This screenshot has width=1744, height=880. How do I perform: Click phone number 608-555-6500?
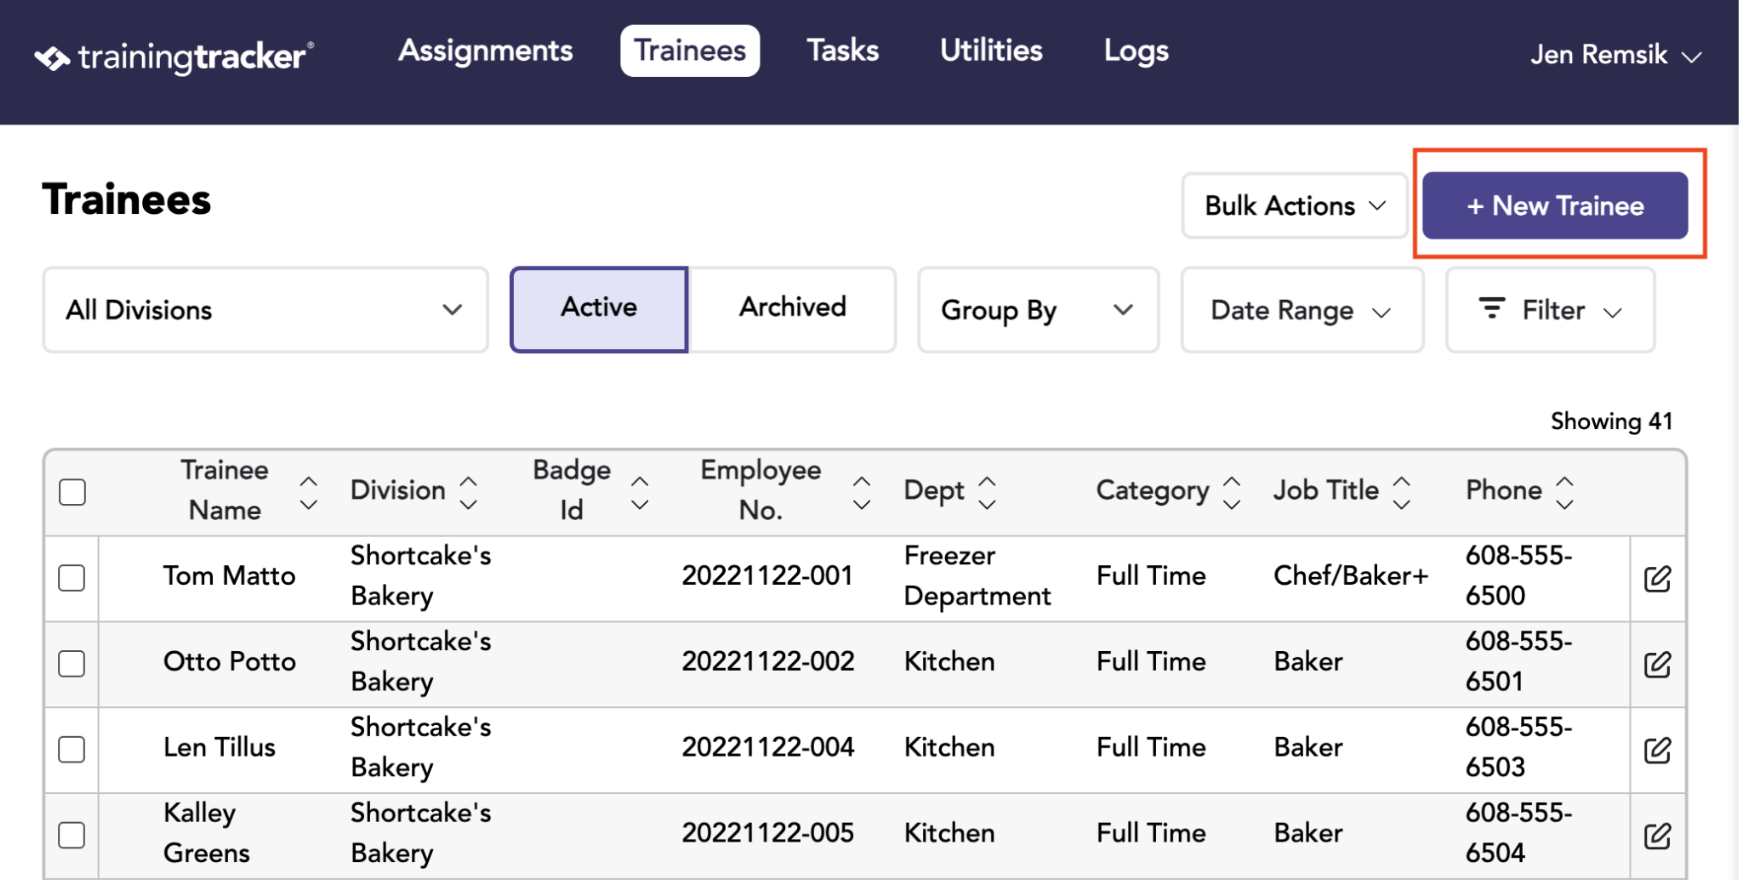click(1518, 576)
